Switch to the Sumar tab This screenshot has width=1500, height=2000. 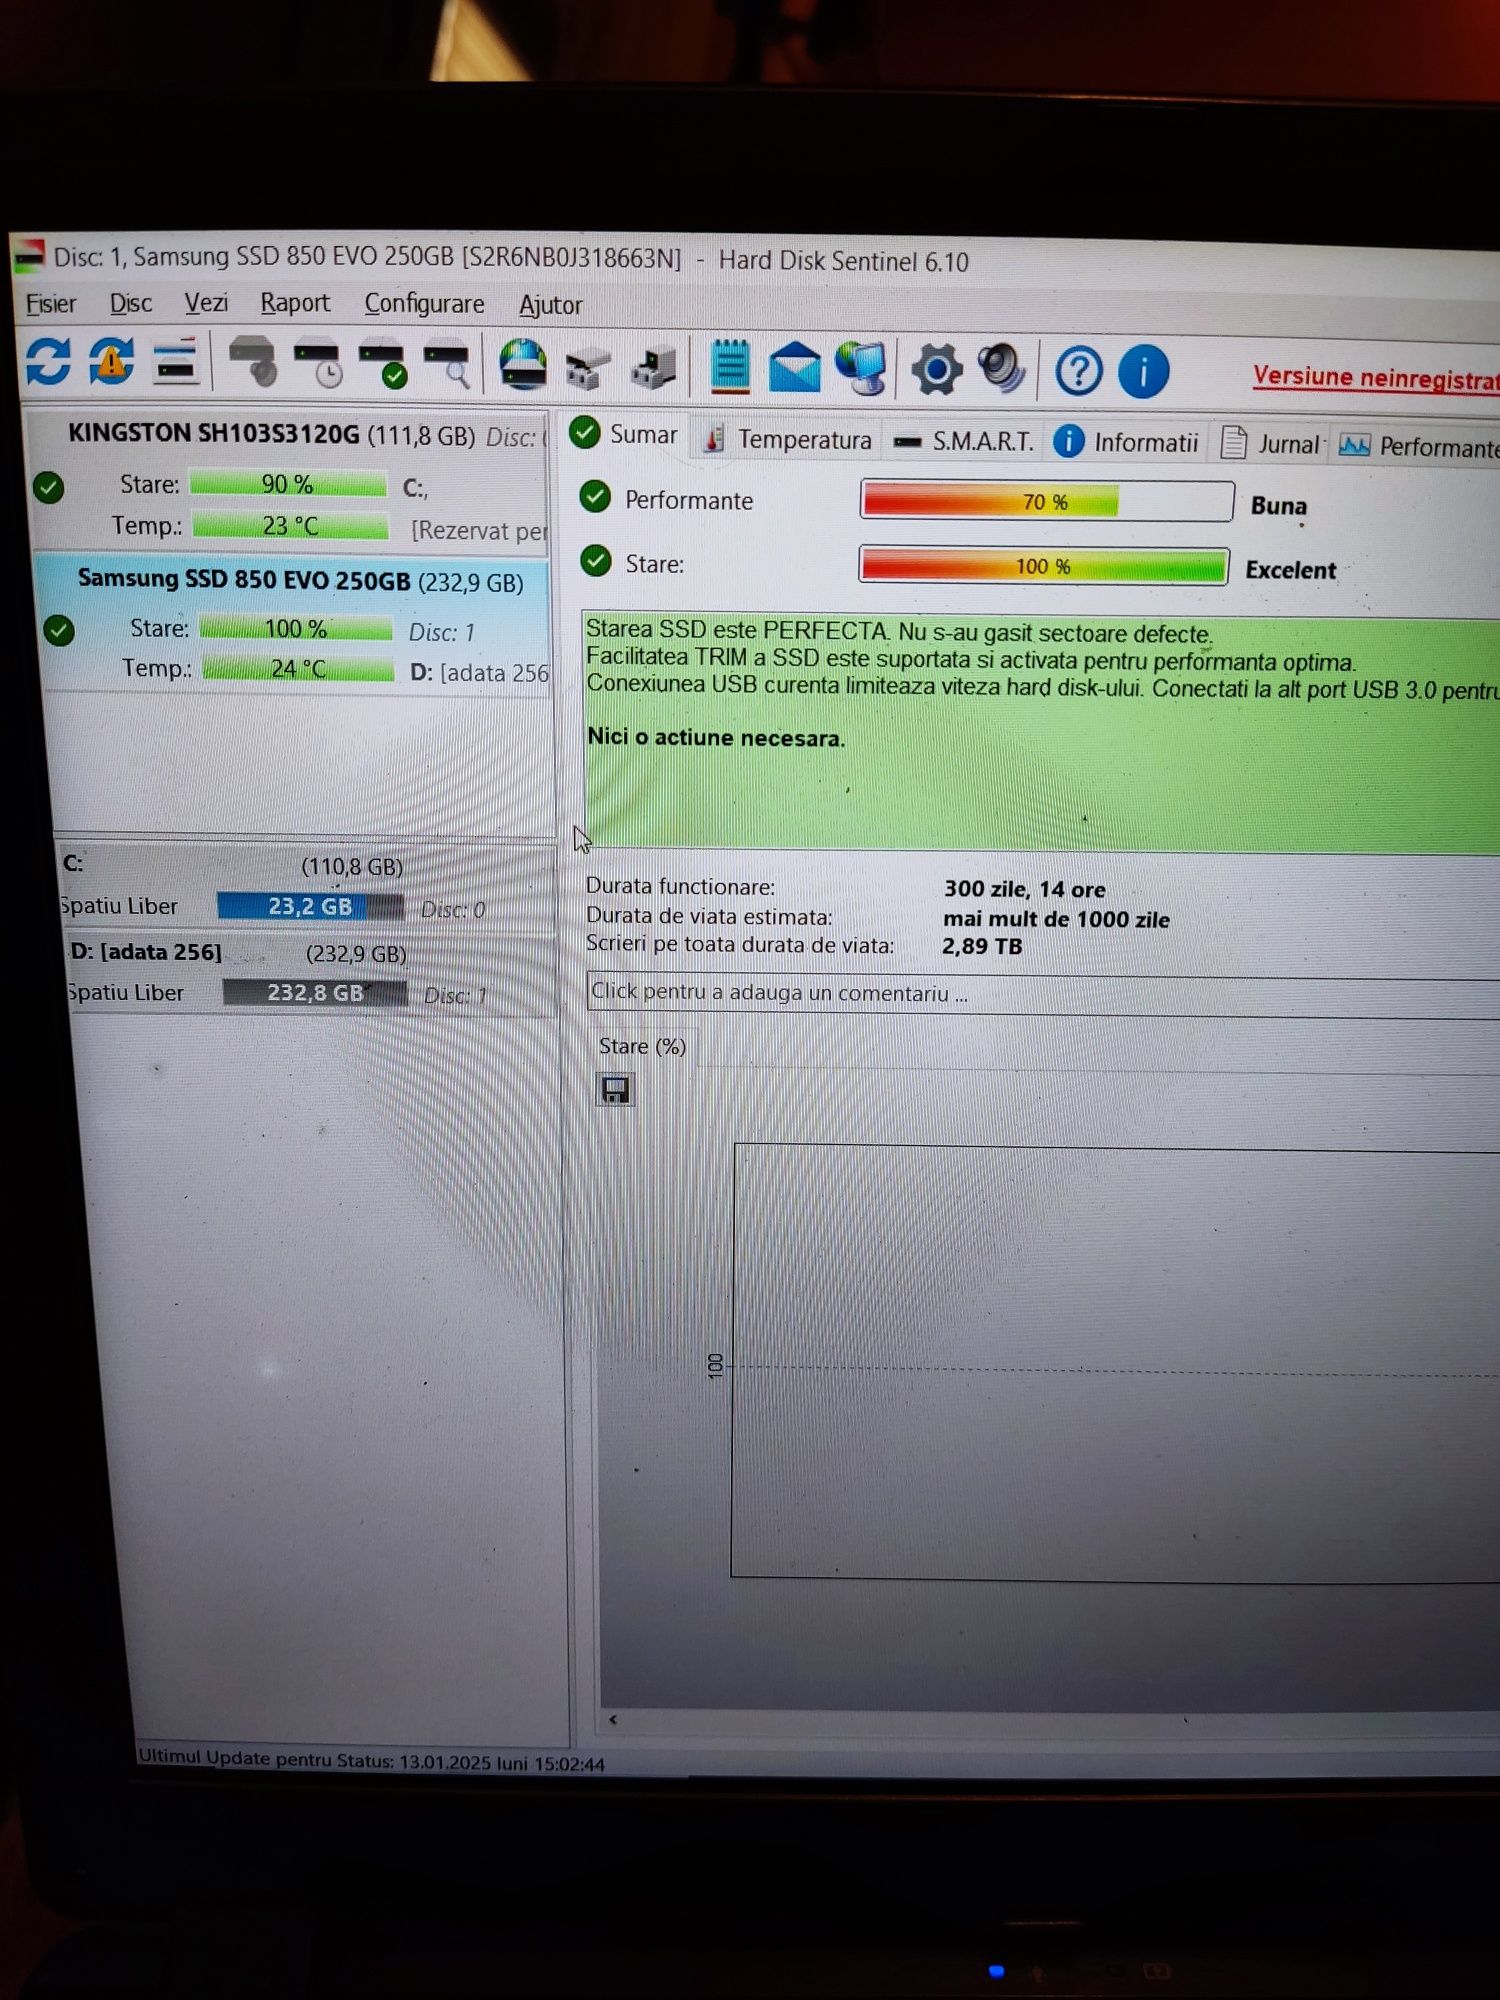click(x=625, y=435)
